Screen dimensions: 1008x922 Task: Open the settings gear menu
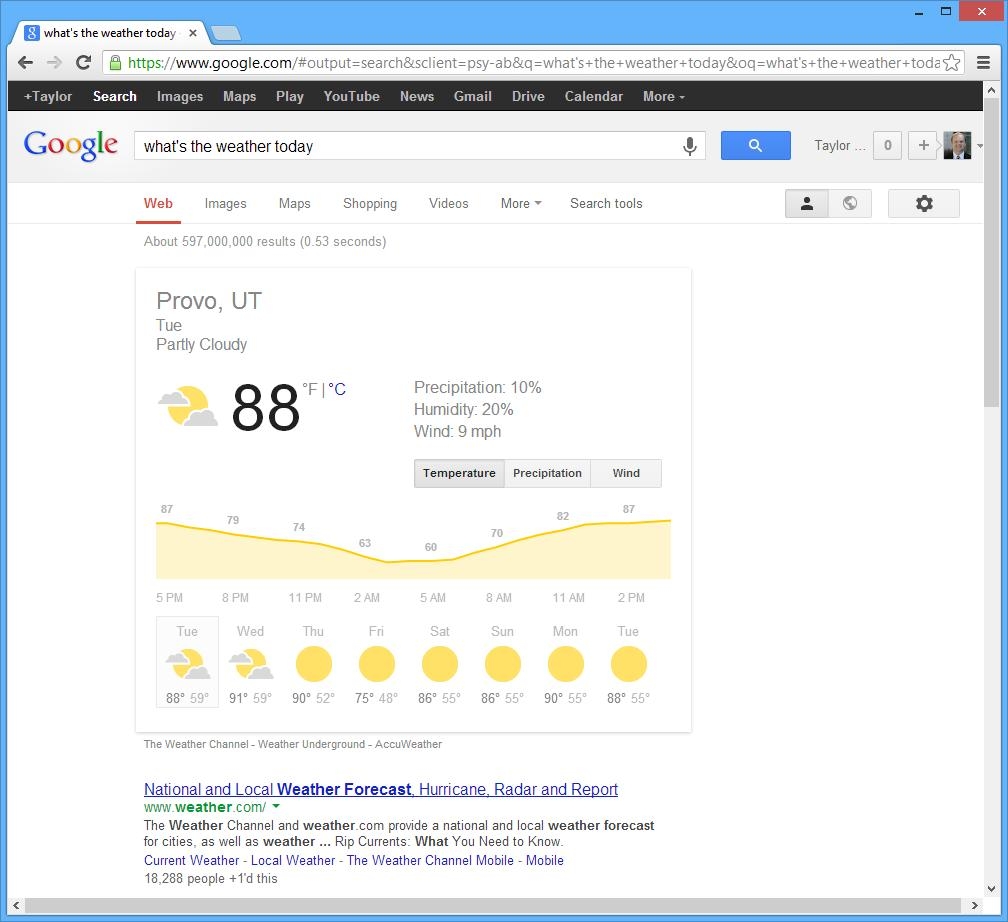[x=923, y=203]
